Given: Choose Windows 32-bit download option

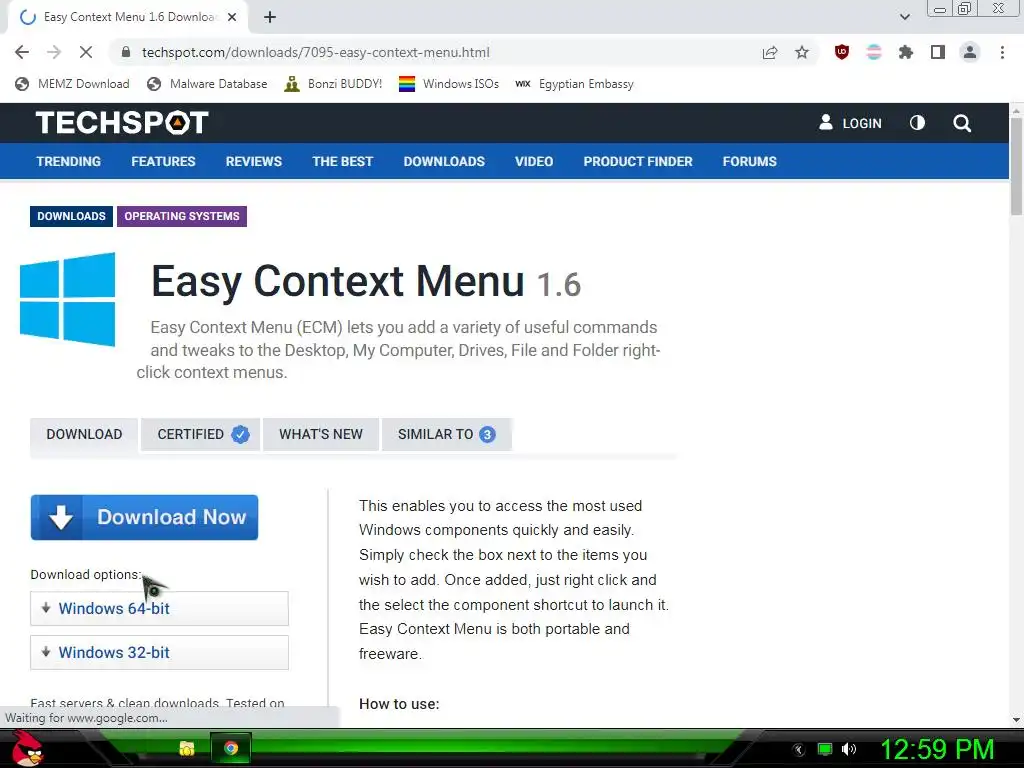Looking at the screenshot, I should point(159,652).
